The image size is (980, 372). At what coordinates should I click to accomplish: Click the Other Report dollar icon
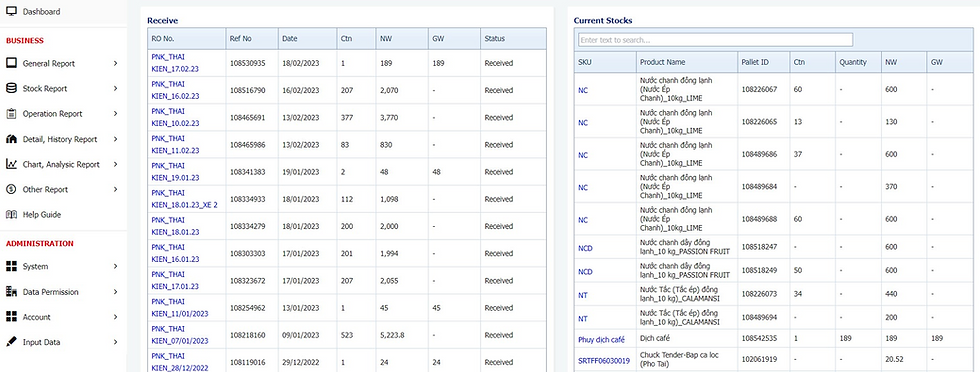11,189
